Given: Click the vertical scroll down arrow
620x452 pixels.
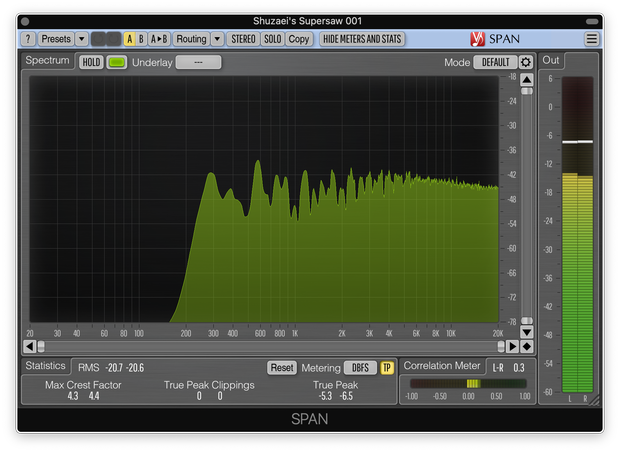Looking at the screenshot, I should (526, 332).
